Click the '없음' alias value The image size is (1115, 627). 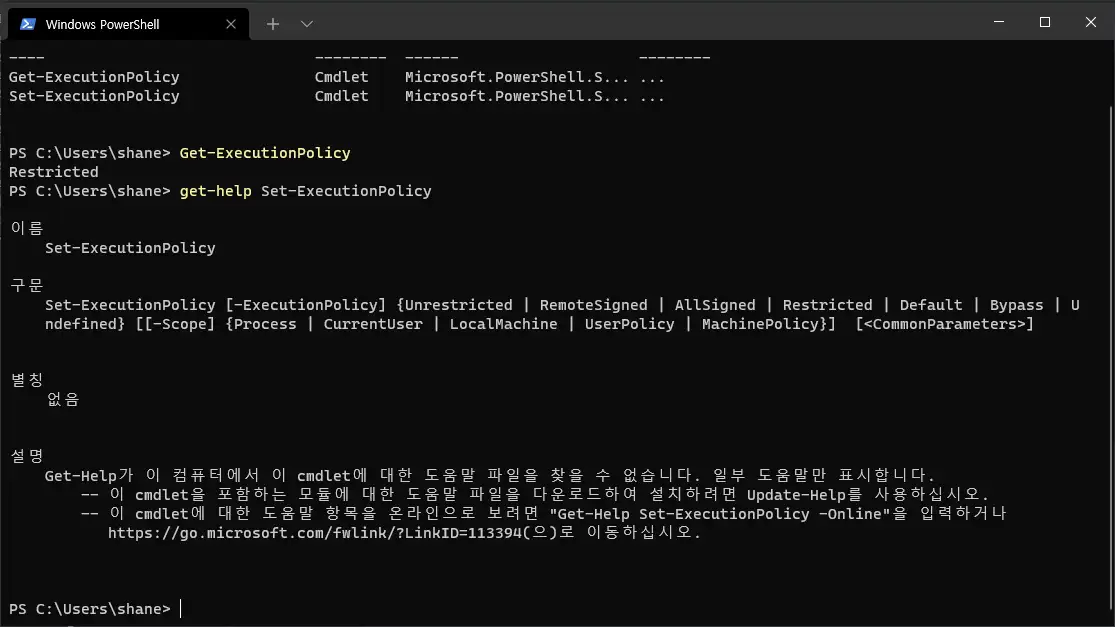click(x=63, y=400)
